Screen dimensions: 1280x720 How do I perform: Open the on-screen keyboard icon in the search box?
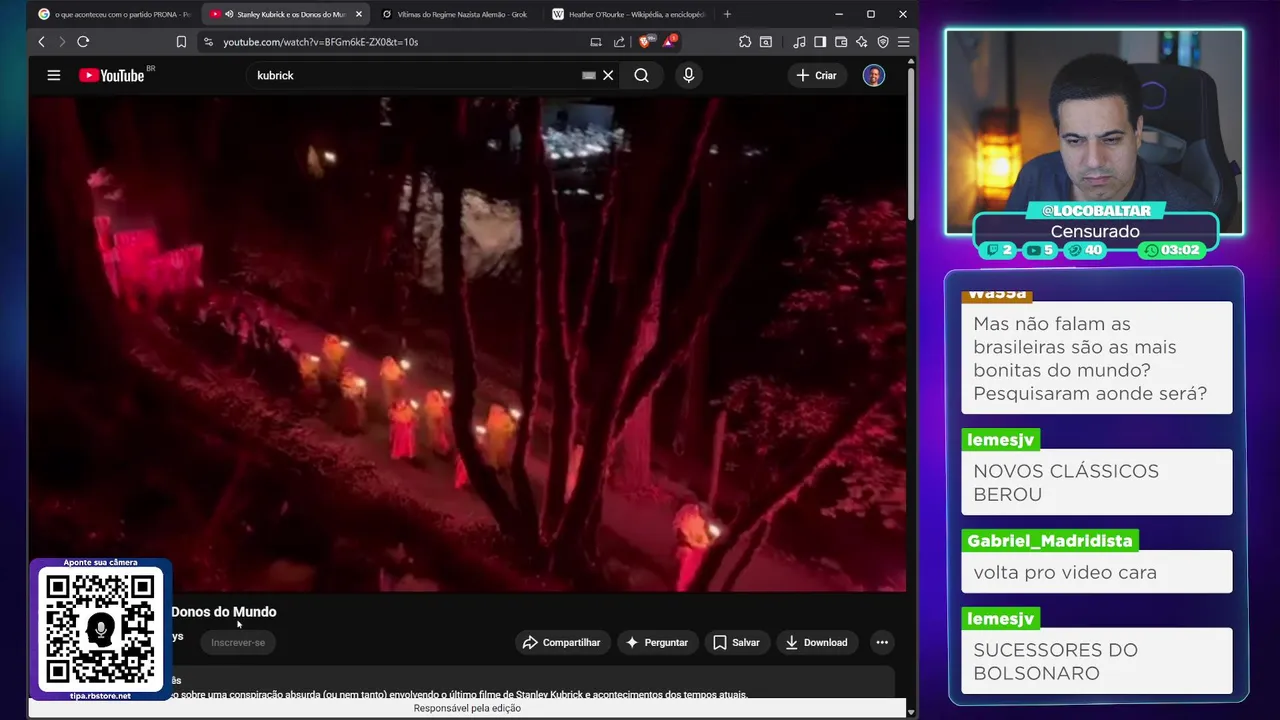pyautogui.click(x=589, y=75)
